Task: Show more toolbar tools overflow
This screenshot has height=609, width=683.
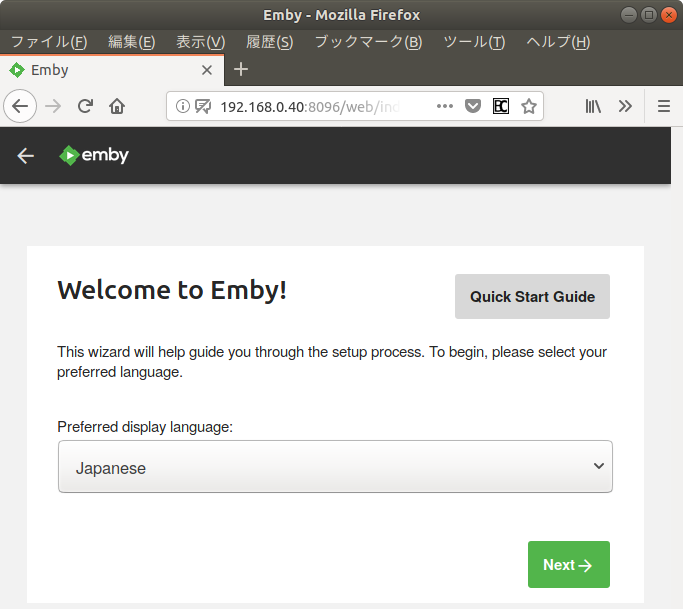Action: [625, 106]
